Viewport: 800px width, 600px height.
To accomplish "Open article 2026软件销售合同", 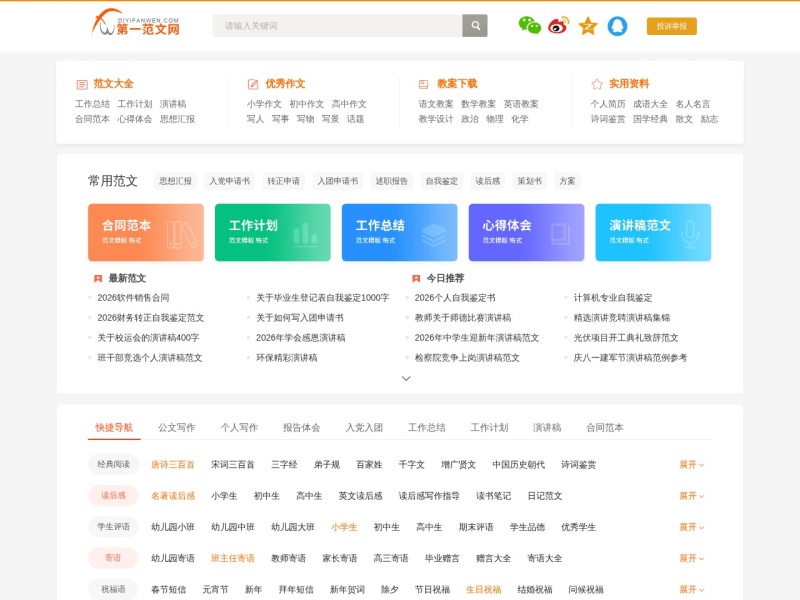I will pyautogui.click(x=133, y=298).
